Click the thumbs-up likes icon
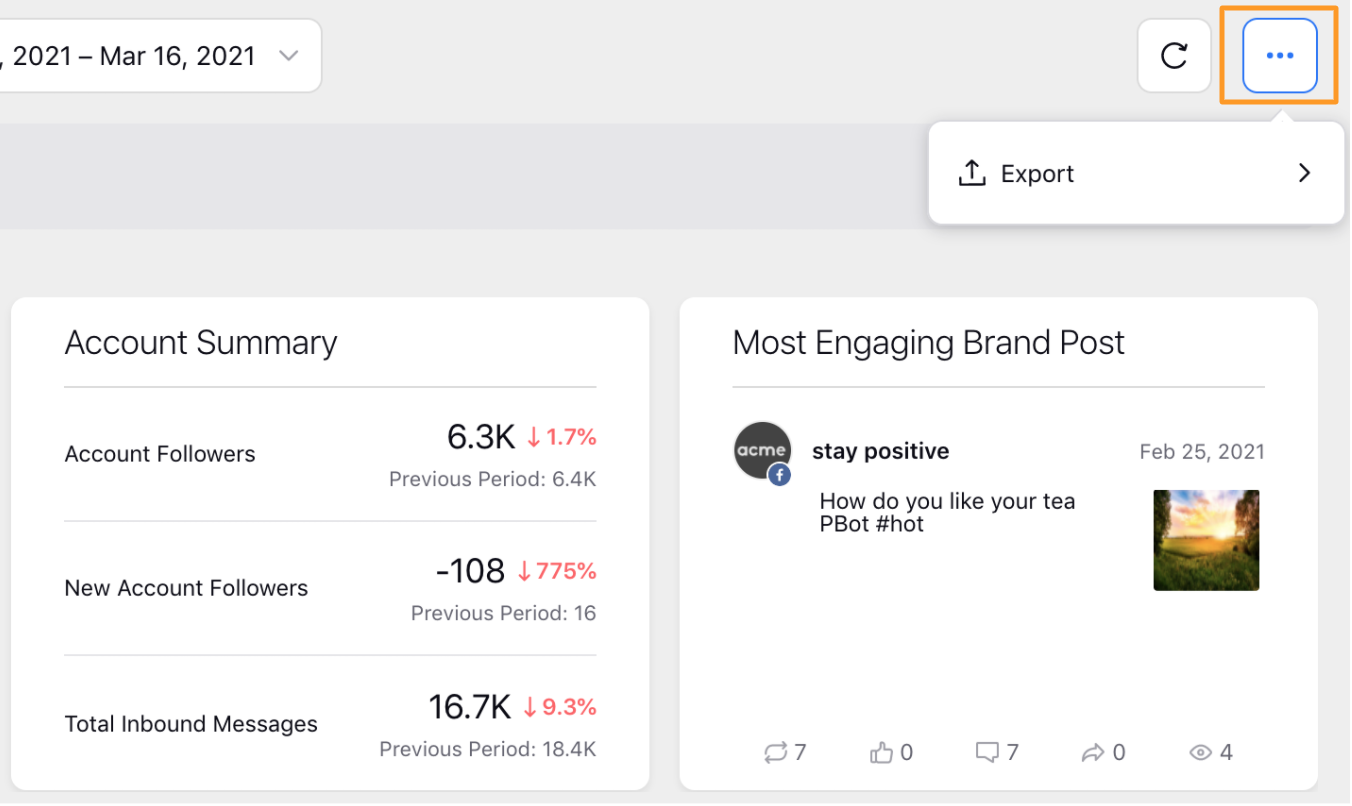Viewport: 1352px width, 806px height. coord(881,753)
